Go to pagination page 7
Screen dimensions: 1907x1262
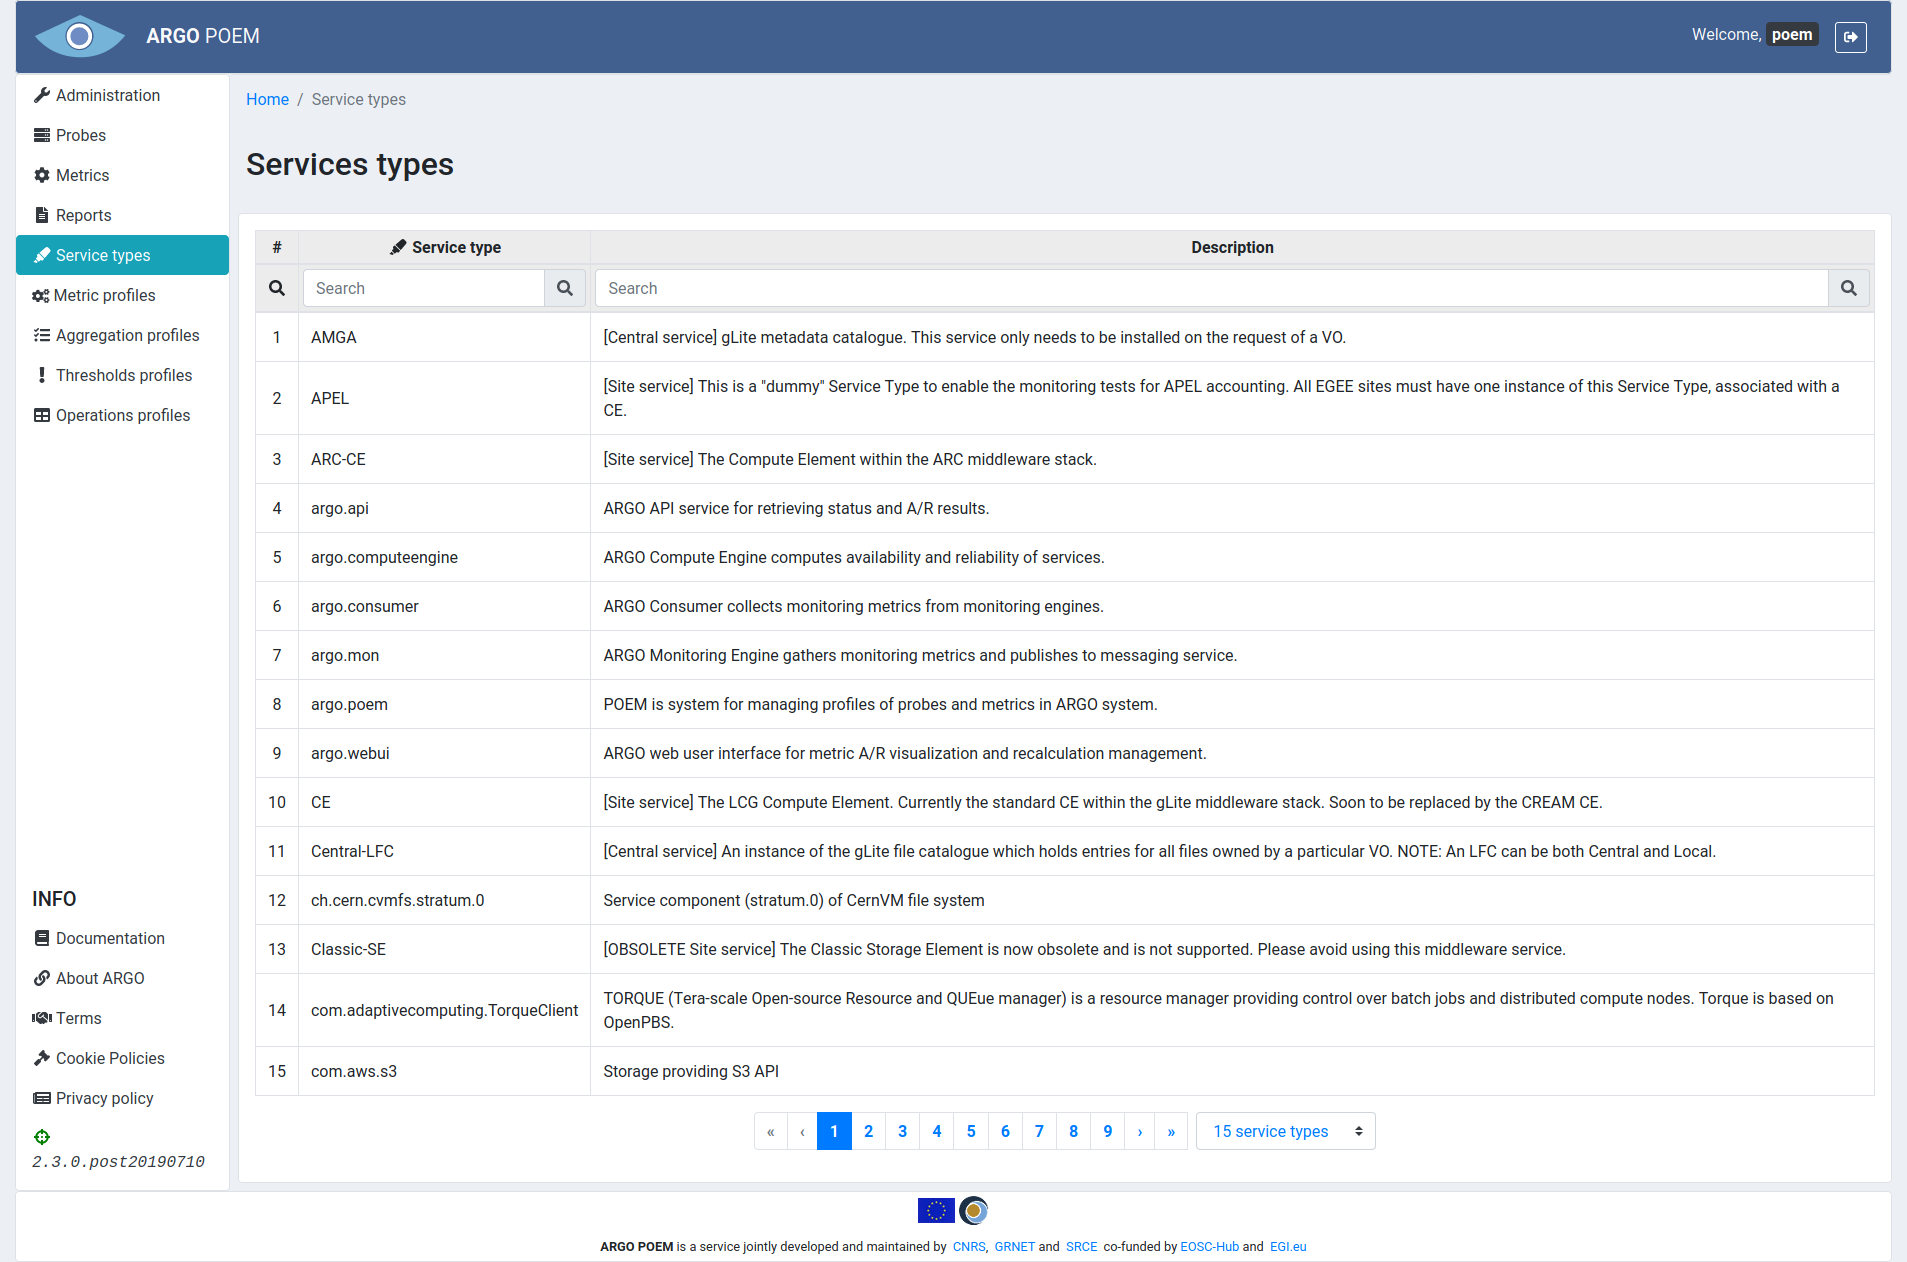tap(1039, 1131)
